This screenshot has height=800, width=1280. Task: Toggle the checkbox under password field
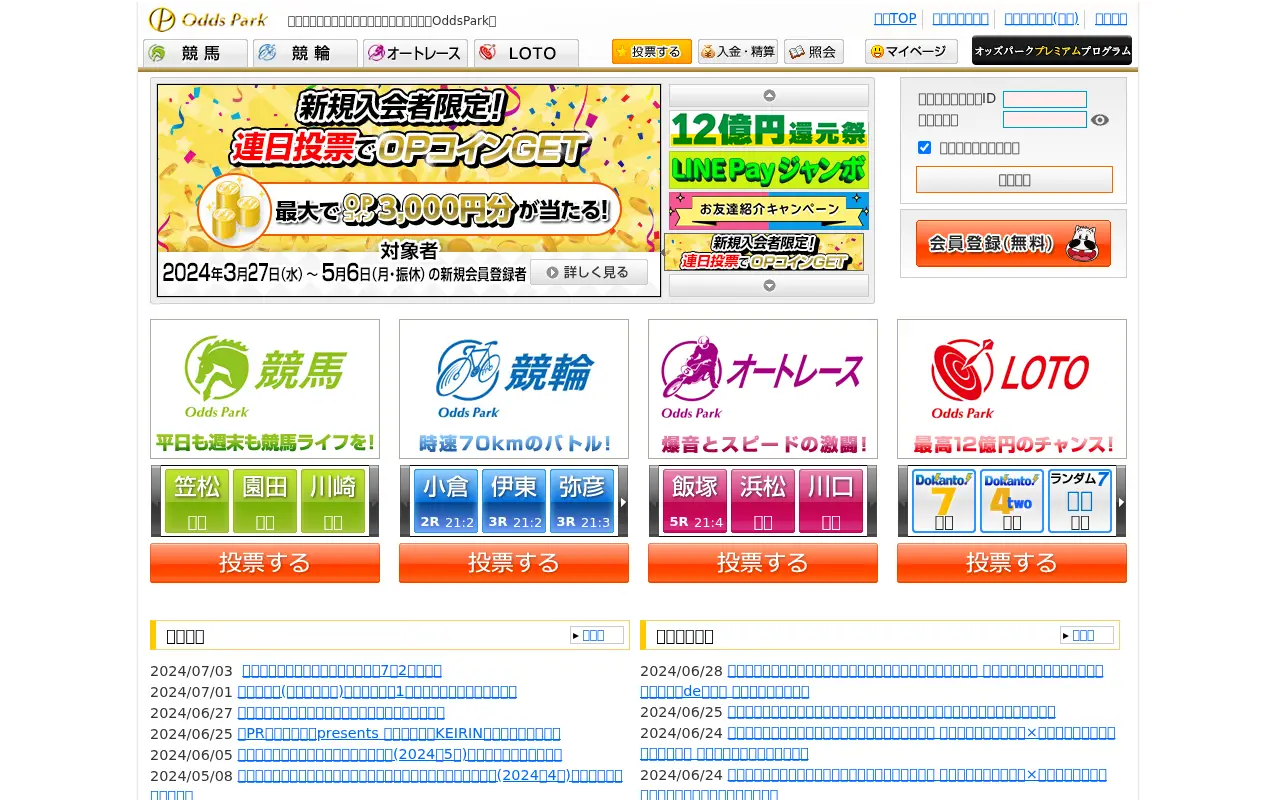(x=924, y=147)
